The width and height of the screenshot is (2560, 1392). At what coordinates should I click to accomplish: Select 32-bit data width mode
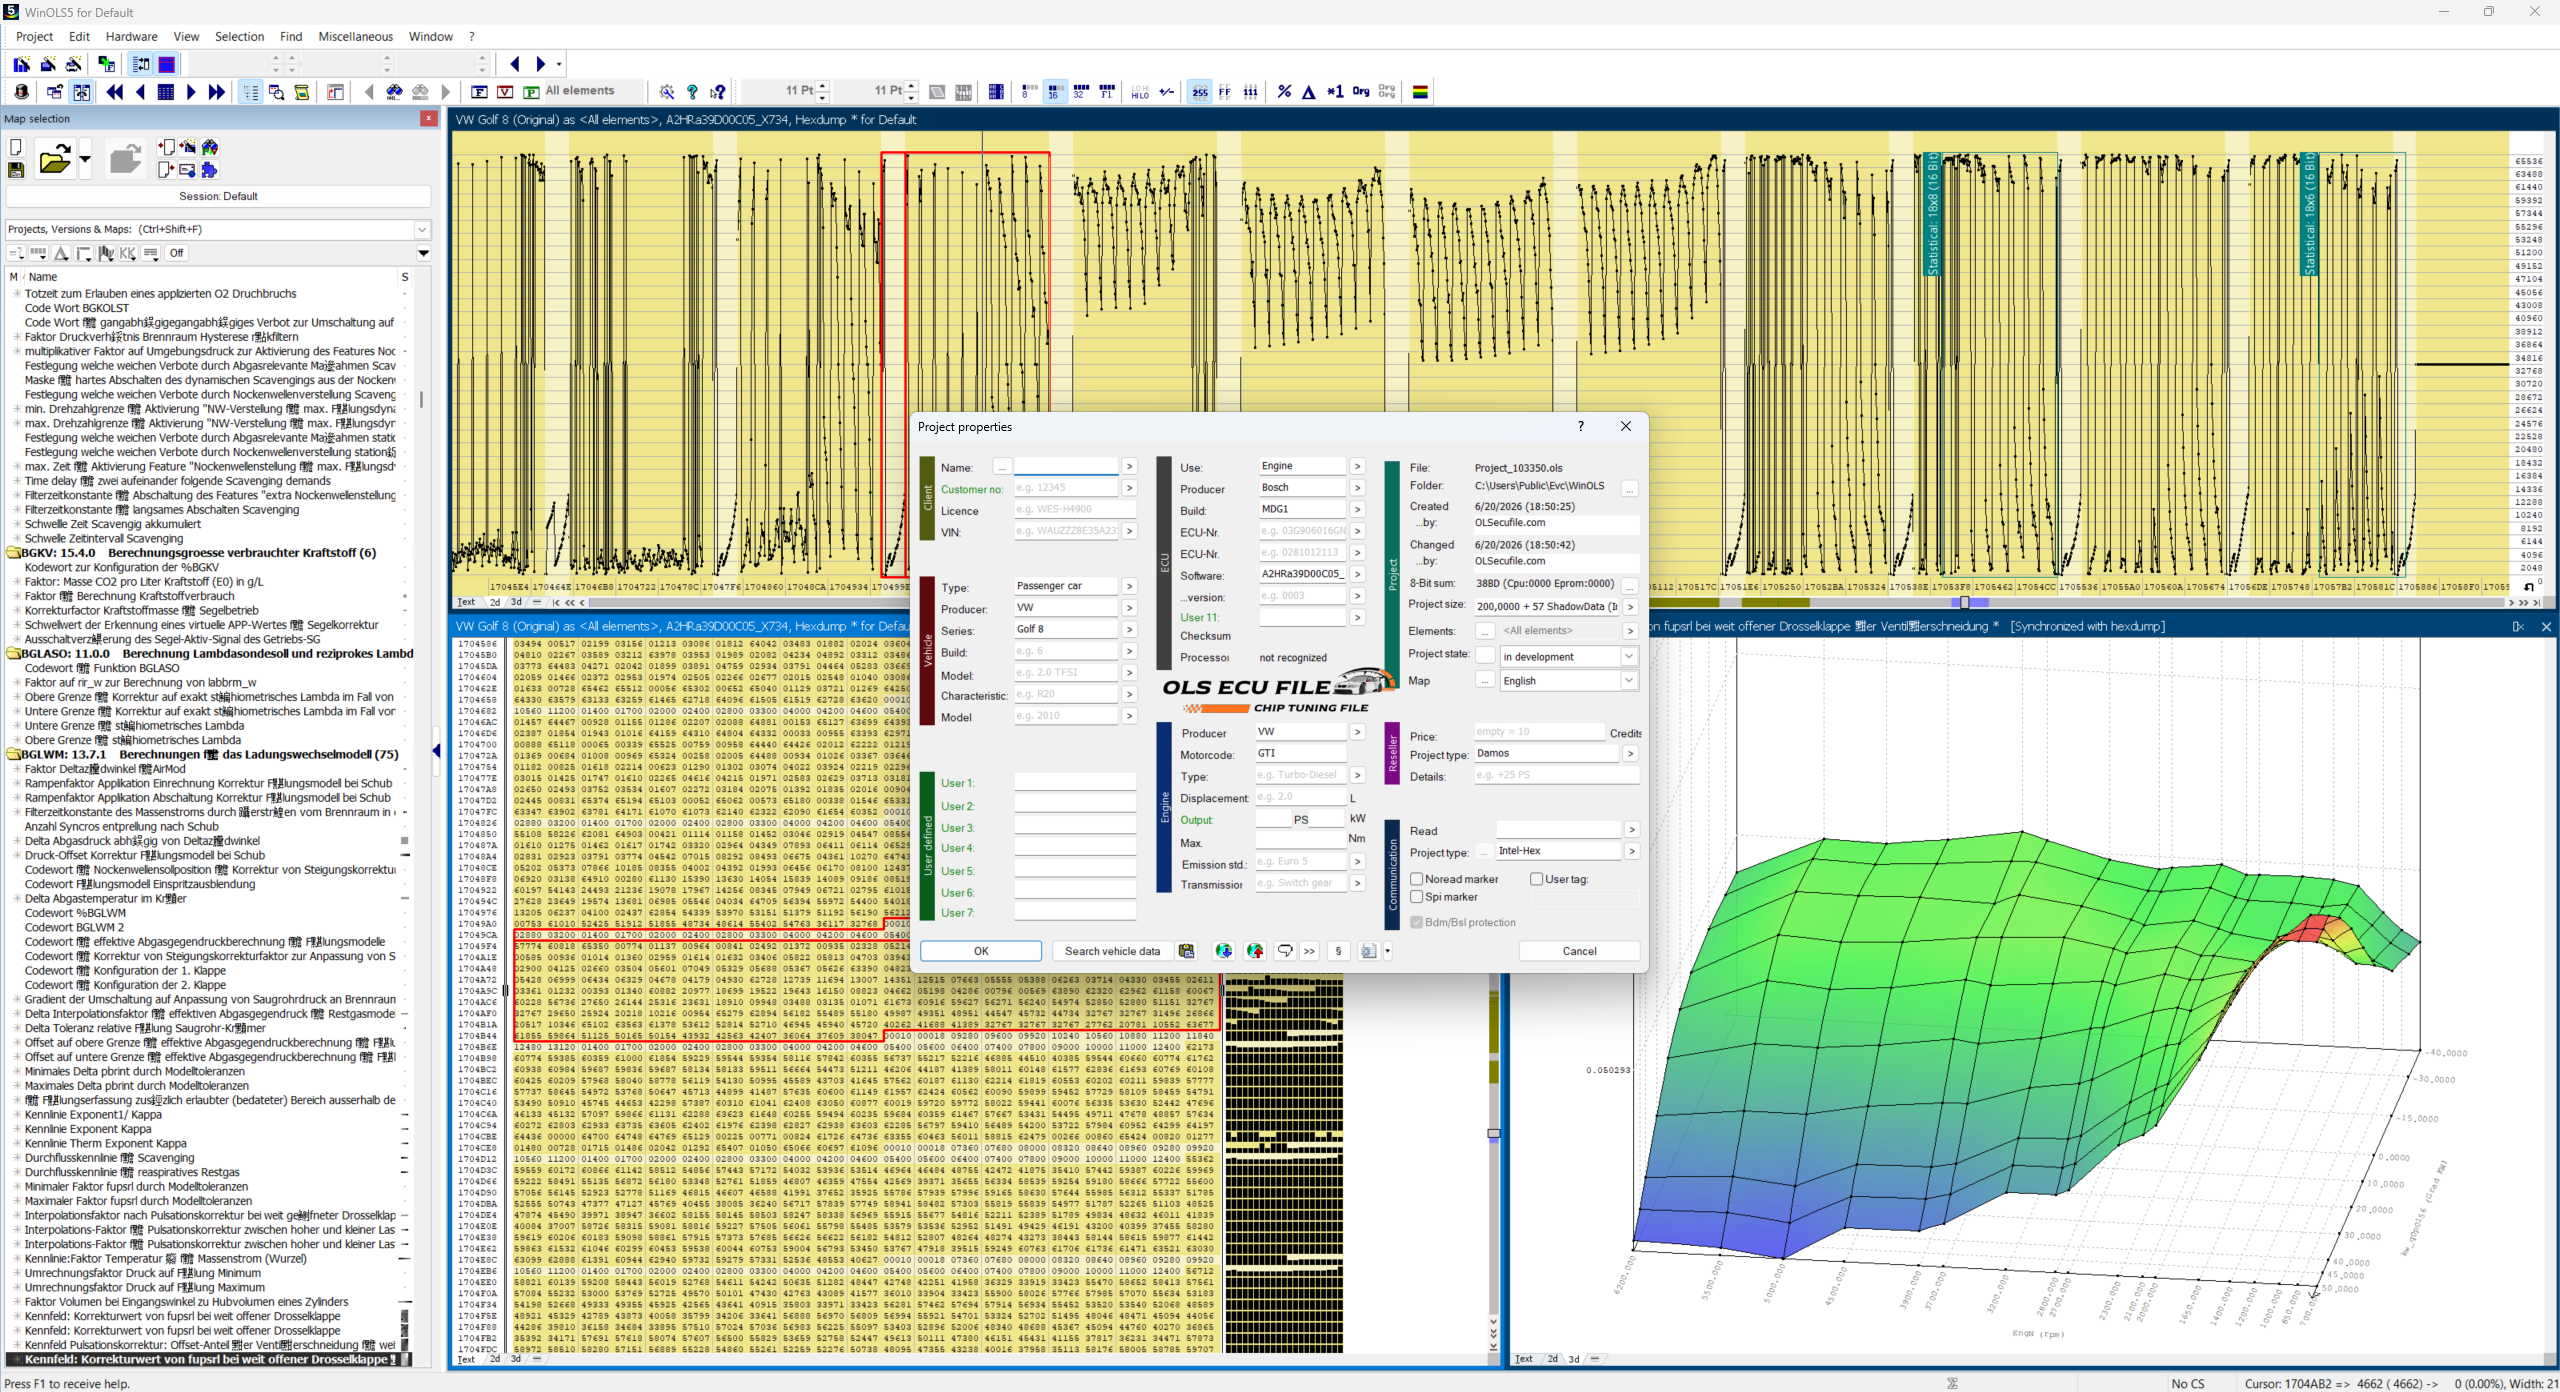1080,92
